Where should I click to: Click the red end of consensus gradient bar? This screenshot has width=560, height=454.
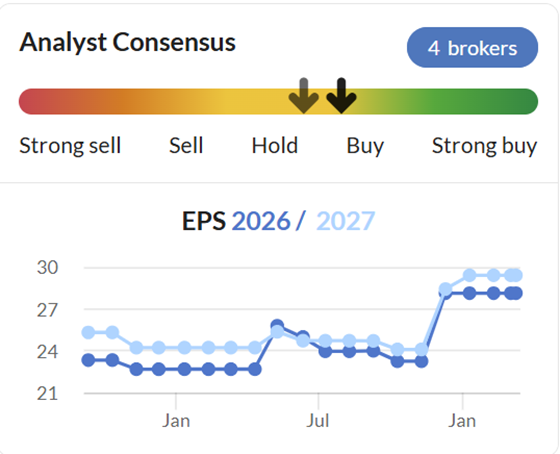tap(32, 101)
